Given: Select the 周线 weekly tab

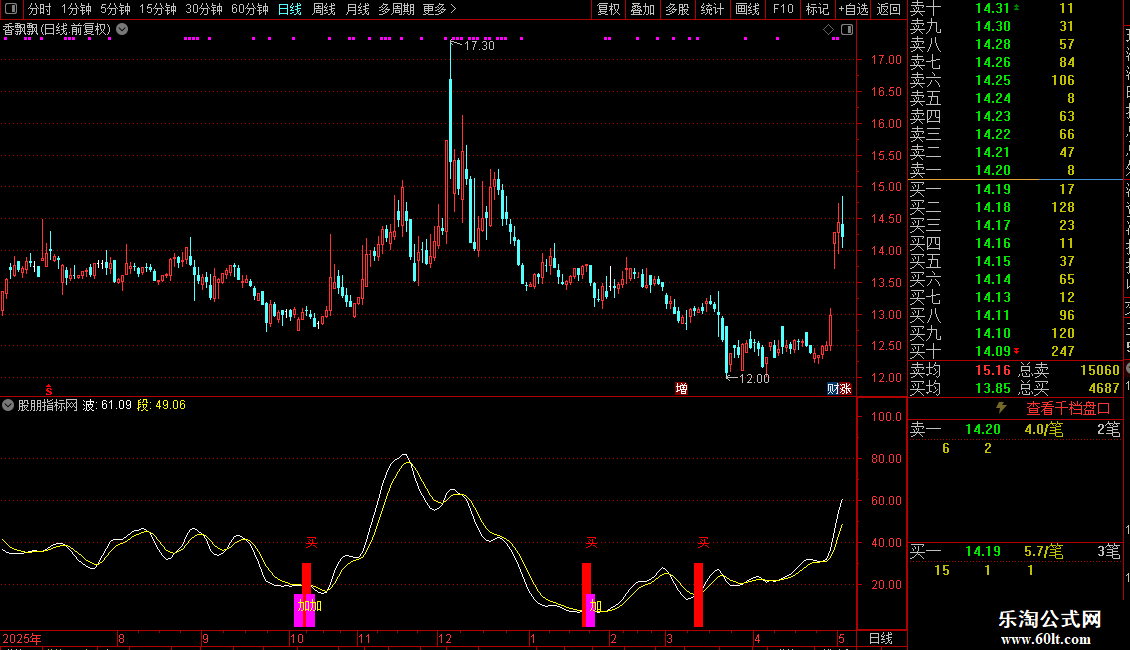Looking at the screenshot, I should point(324,9).
